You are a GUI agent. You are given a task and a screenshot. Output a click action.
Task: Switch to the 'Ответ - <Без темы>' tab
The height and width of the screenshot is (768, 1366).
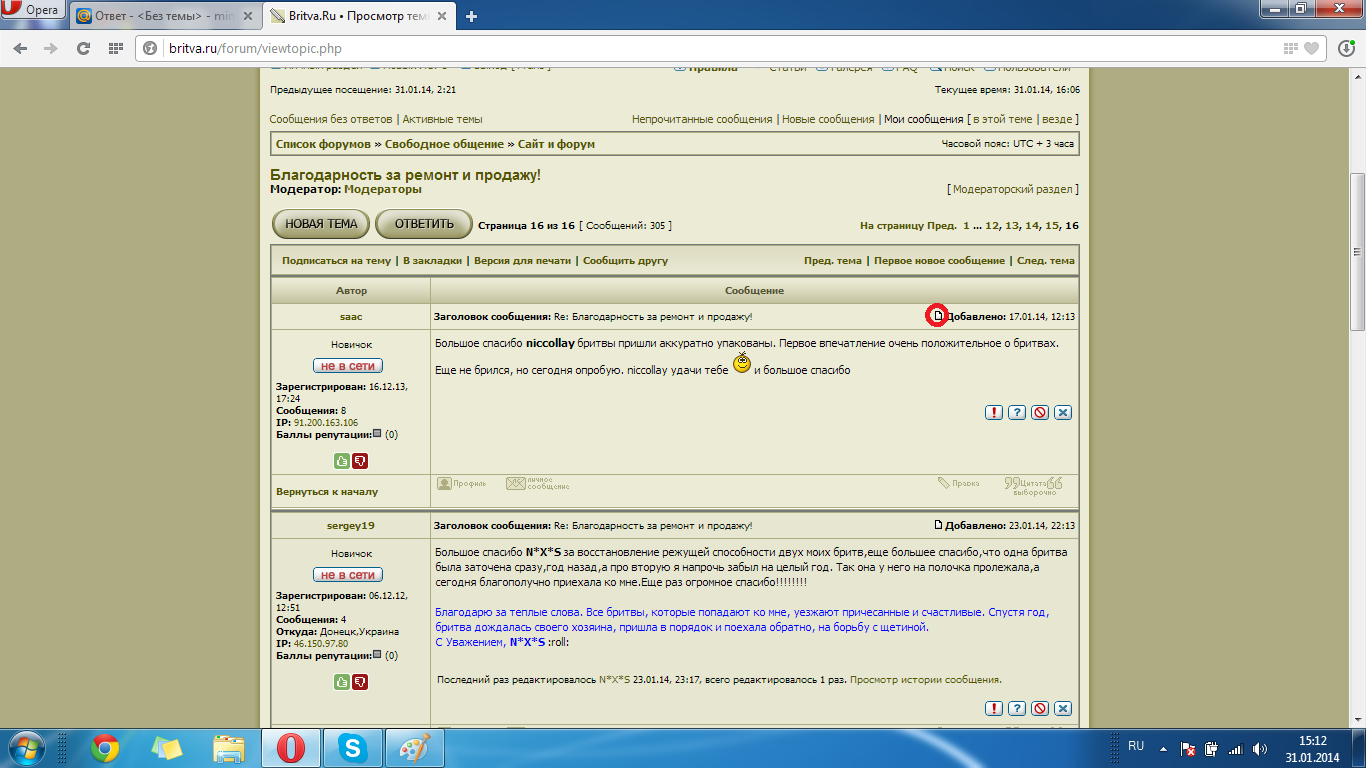pyautogui.click(x=165, y=16)
